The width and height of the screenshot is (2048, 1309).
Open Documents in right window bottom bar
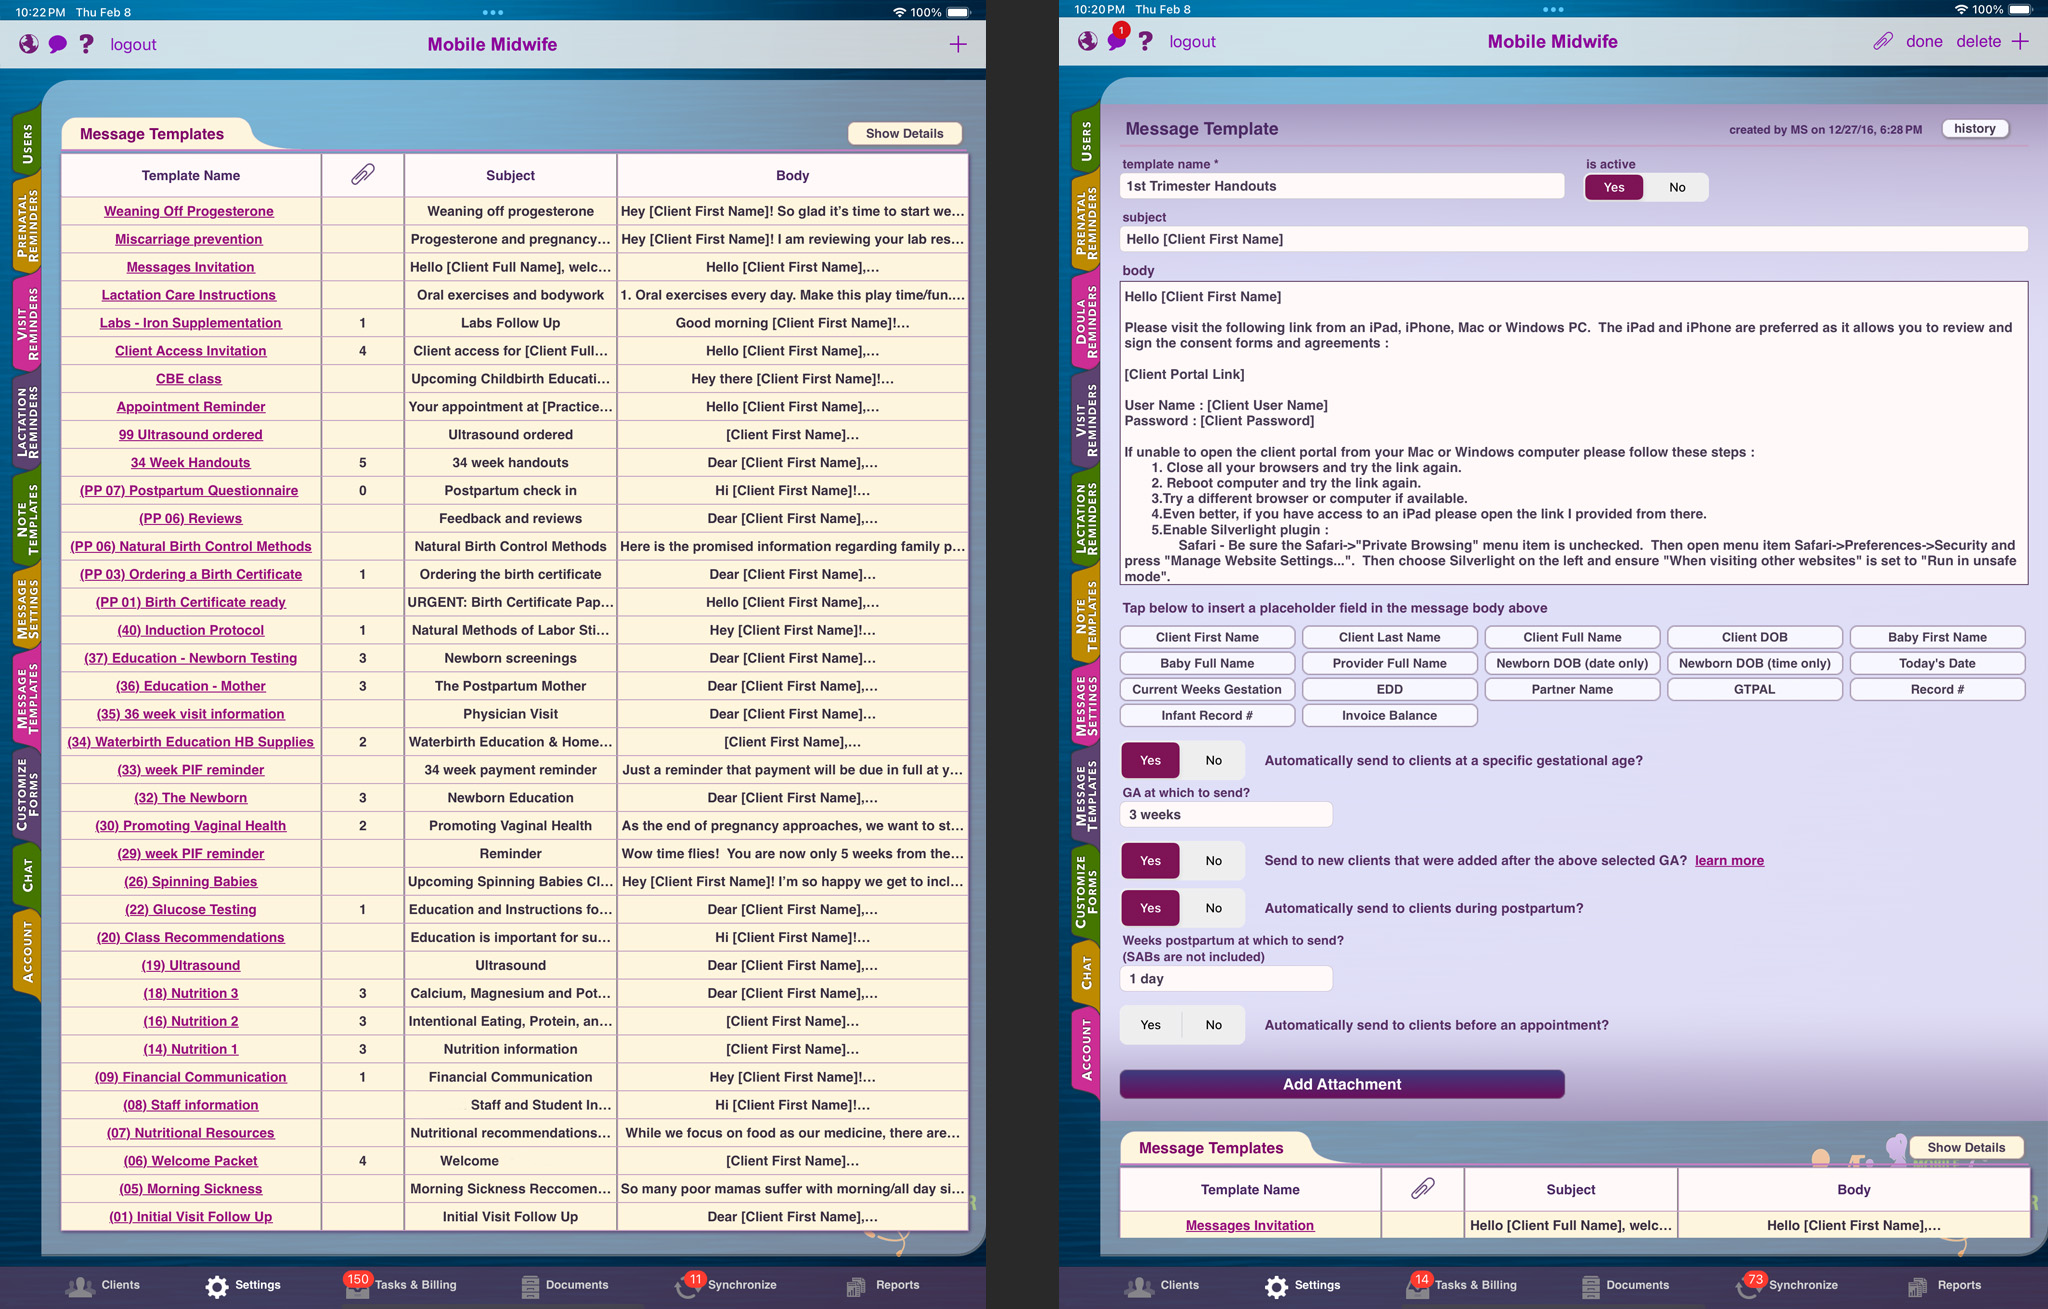click(x=1626, y=1286)
